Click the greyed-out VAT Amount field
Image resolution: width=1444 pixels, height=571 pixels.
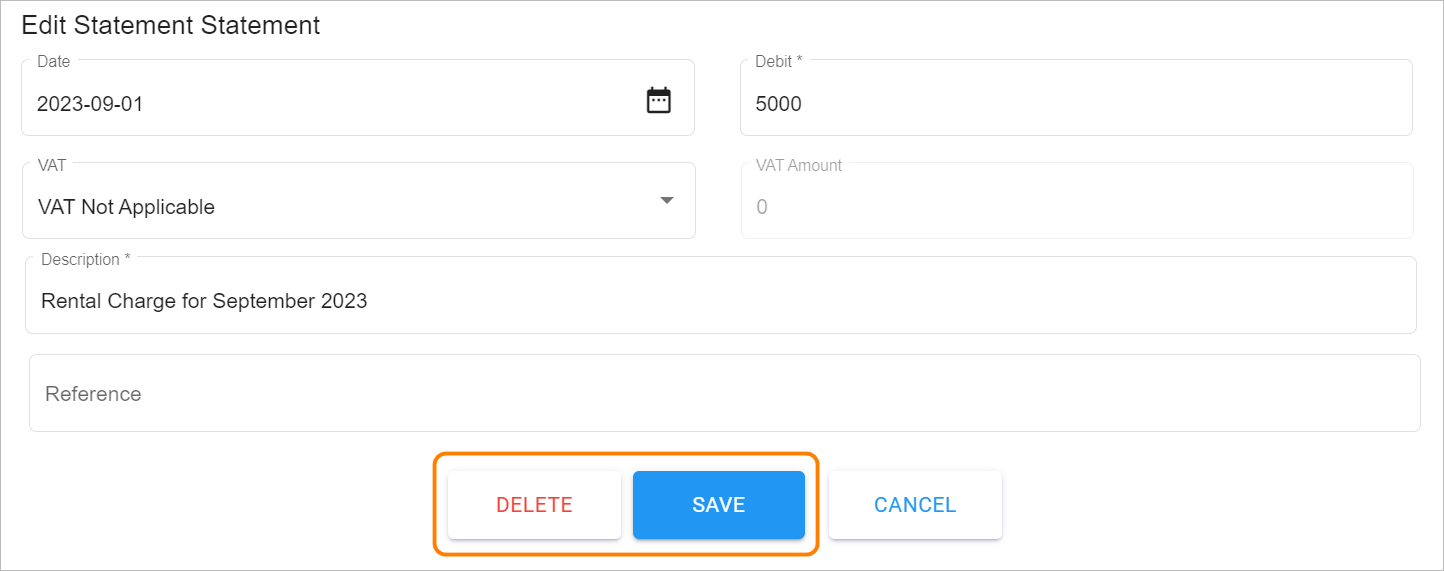[1077, 201]
